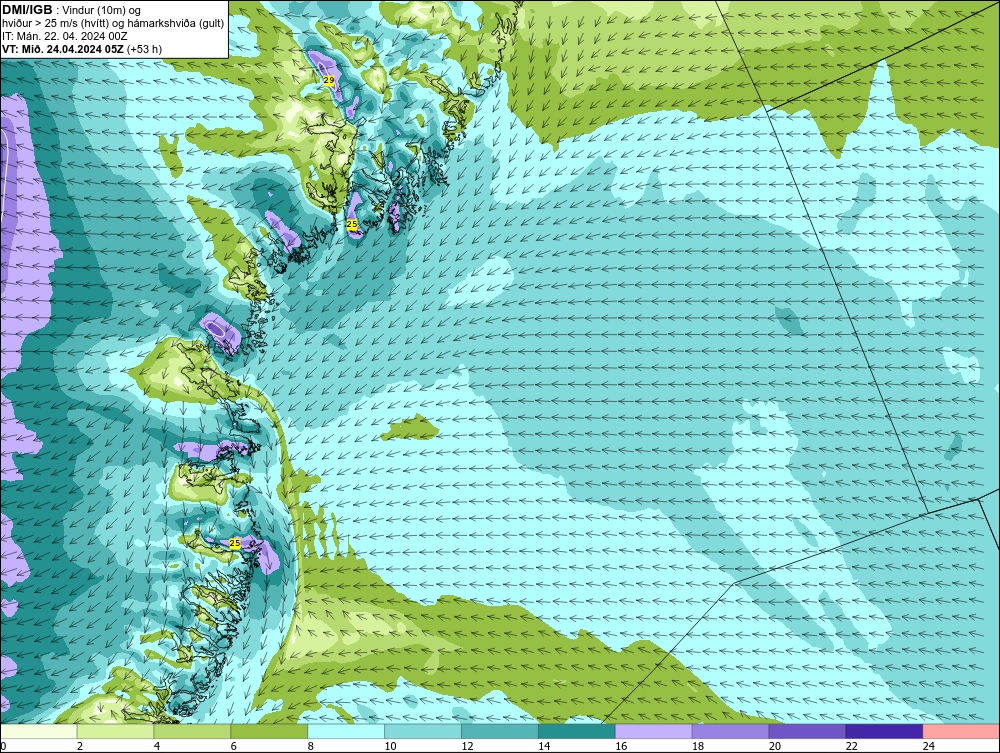1000x753 pixels.
Task: Select the pink legend swatch above 24 m/s
Action: coord(961,731)
